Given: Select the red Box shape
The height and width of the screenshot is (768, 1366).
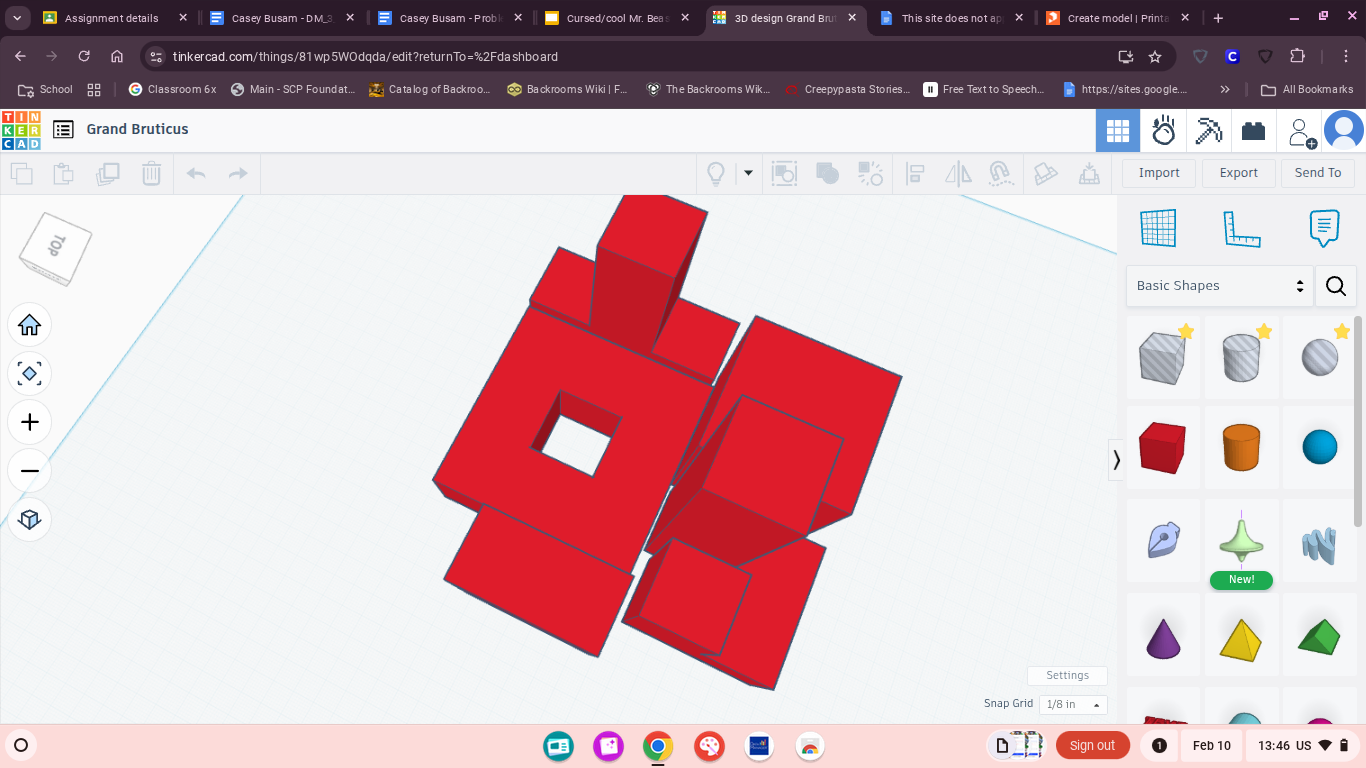Looking at the screenshot, I should point(1163,447).
